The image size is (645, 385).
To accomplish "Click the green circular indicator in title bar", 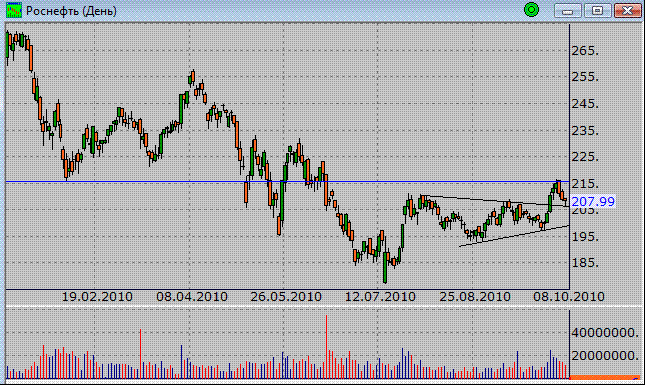I will click(x=531, y=10).
